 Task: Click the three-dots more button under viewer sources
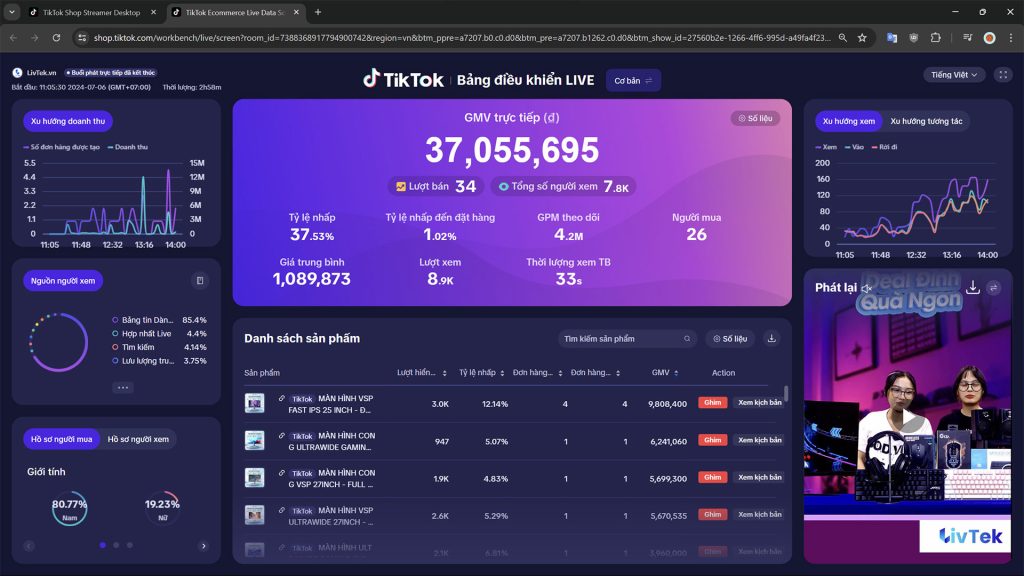123,387
